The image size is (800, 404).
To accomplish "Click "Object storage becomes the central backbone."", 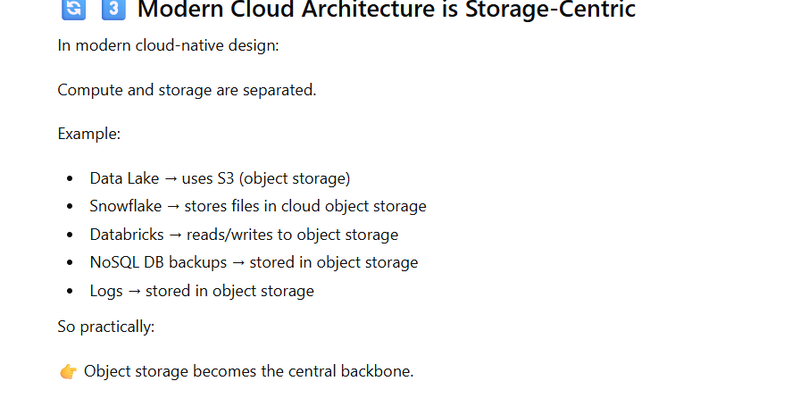I will click(249, 372).
